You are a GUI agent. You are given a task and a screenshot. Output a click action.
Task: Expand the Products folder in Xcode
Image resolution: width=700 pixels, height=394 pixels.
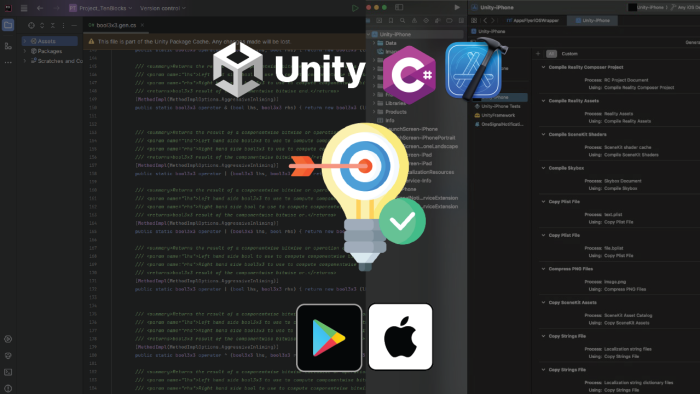pos(374,112)
